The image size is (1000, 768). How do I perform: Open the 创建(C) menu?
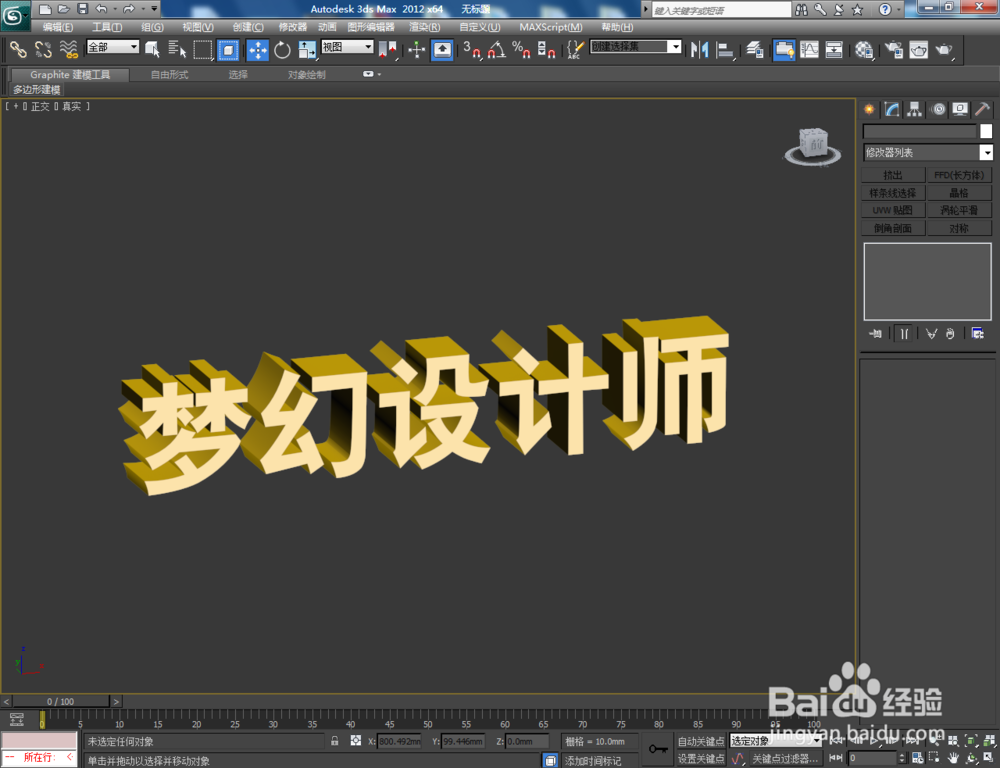[x=248, y=27]
